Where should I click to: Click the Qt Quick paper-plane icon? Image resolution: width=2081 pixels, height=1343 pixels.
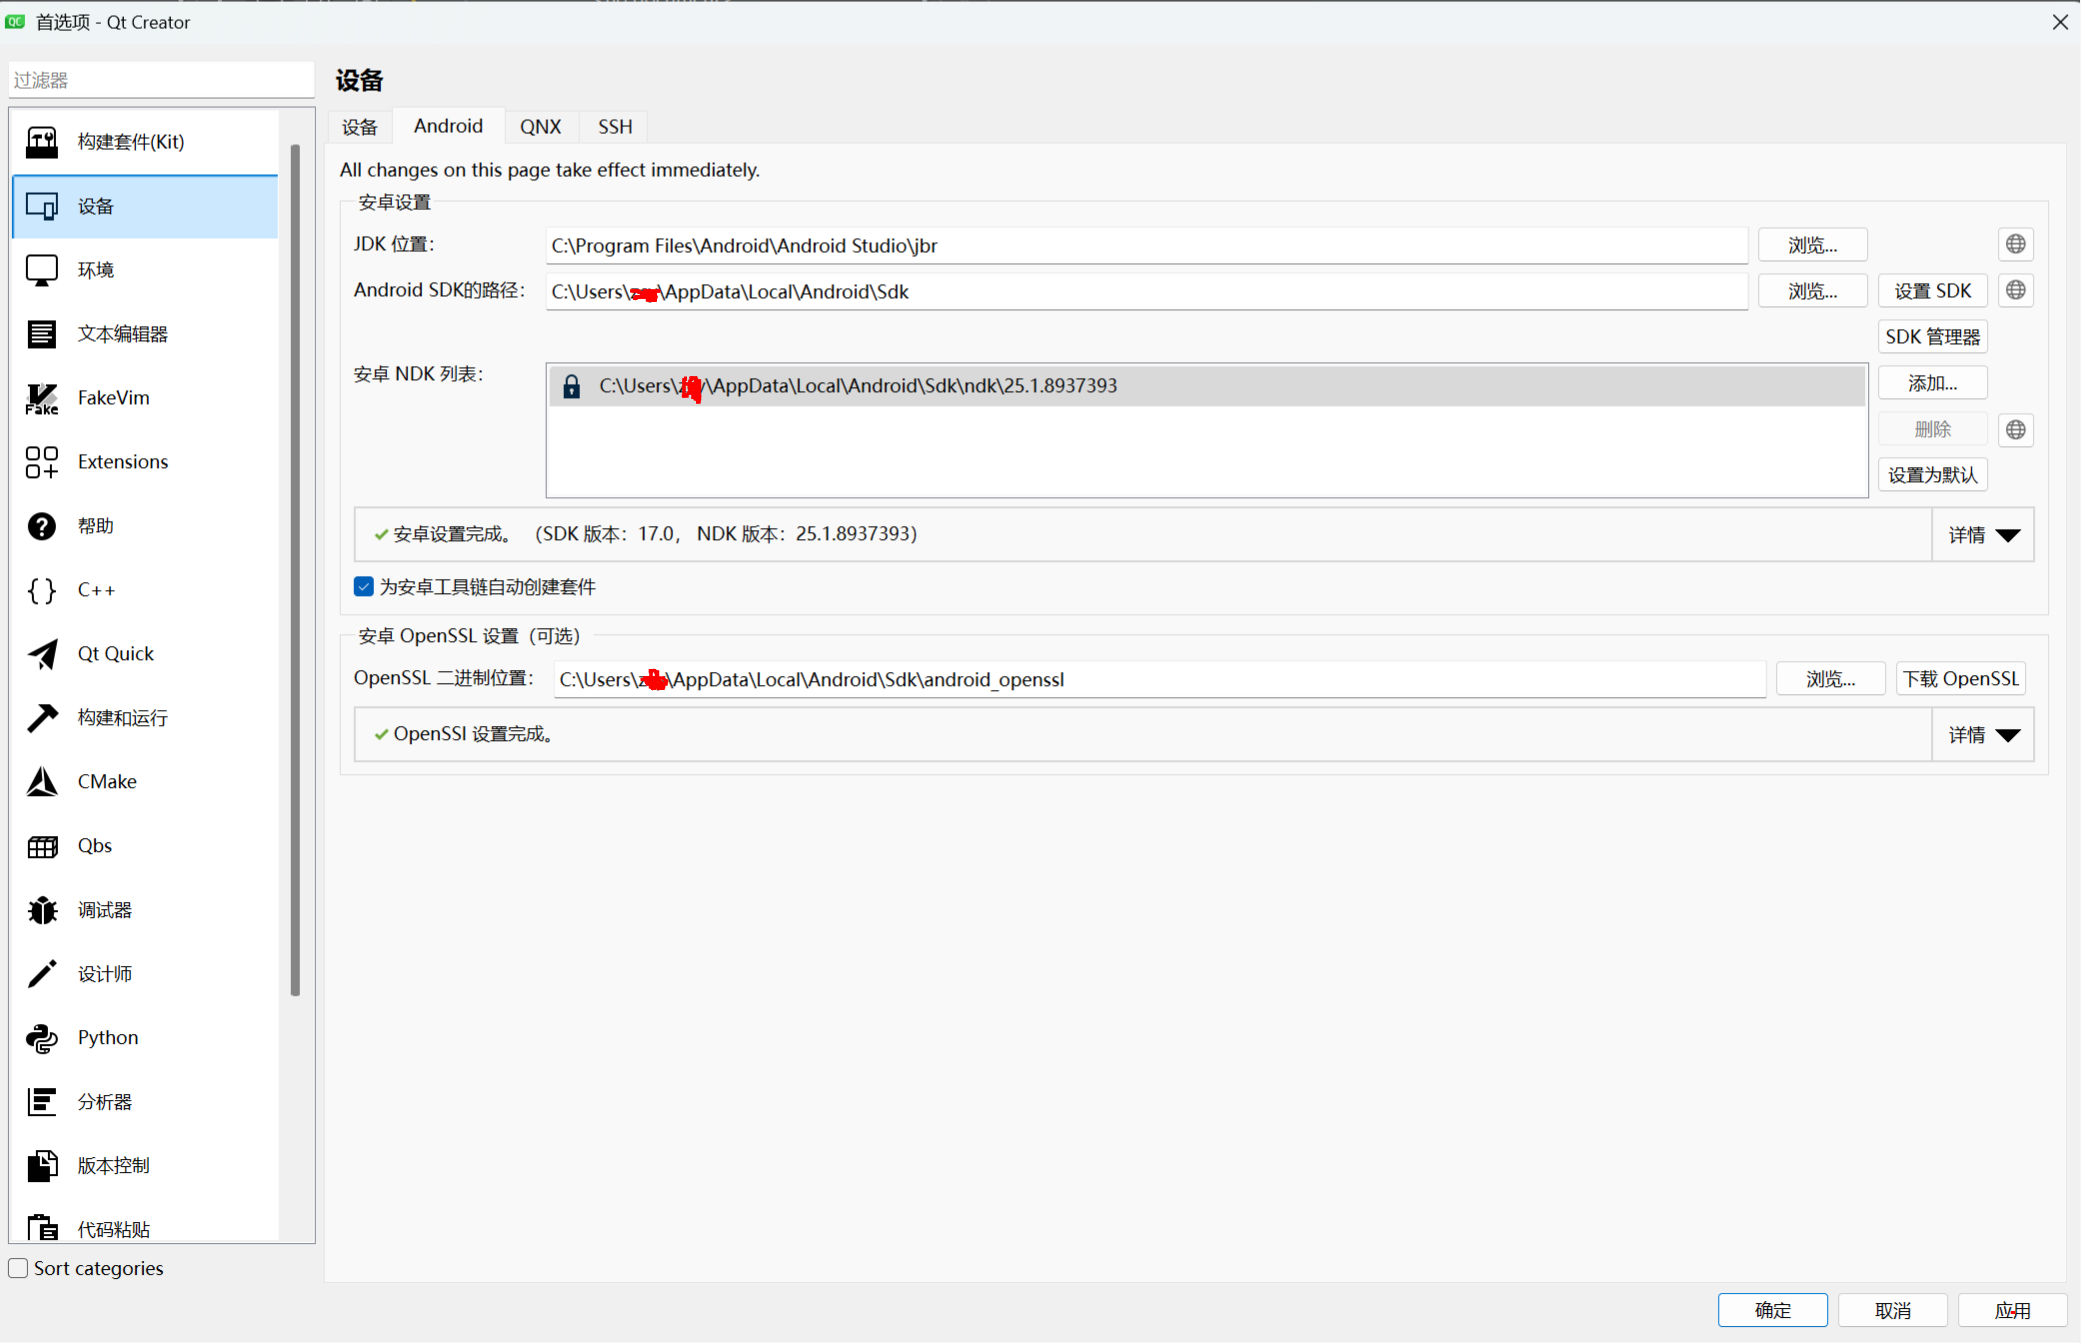(x=42, y=654)
